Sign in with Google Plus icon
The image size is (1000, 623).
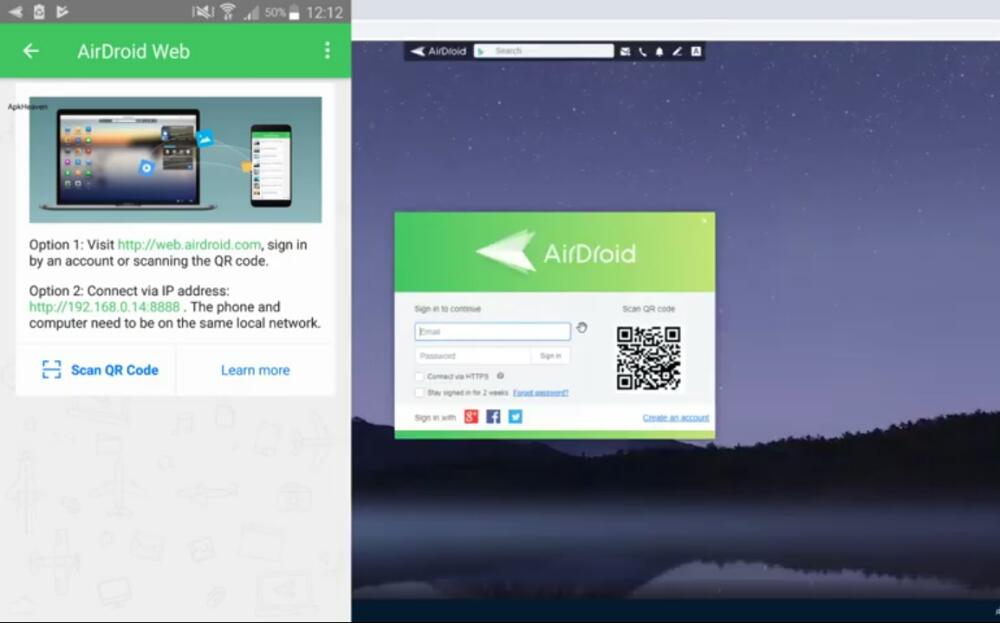[x=471, y=417]
